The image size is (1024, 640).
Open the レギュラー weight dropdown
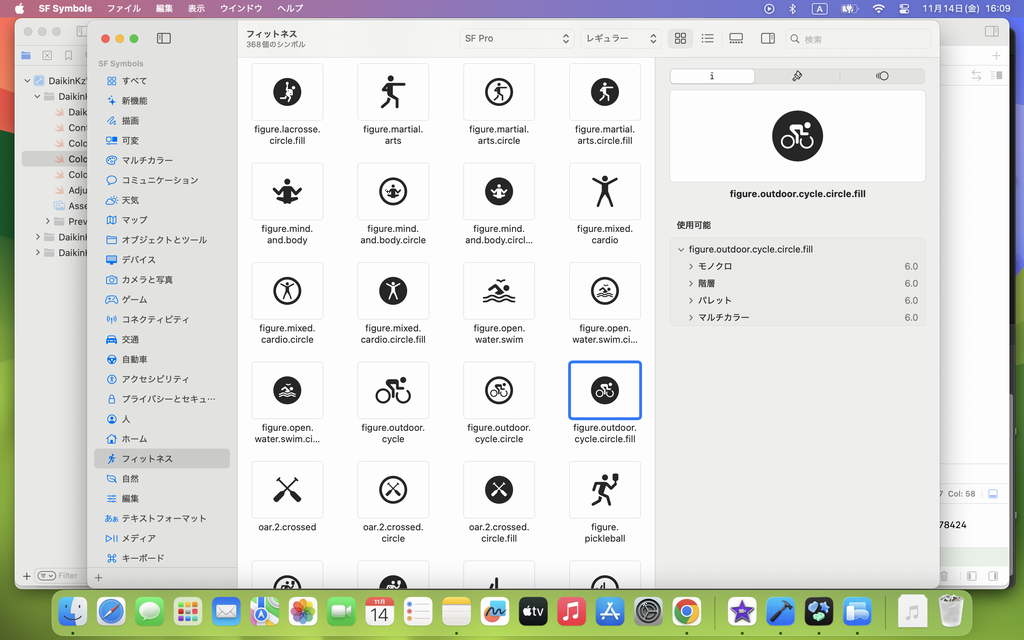pos(621,38)
